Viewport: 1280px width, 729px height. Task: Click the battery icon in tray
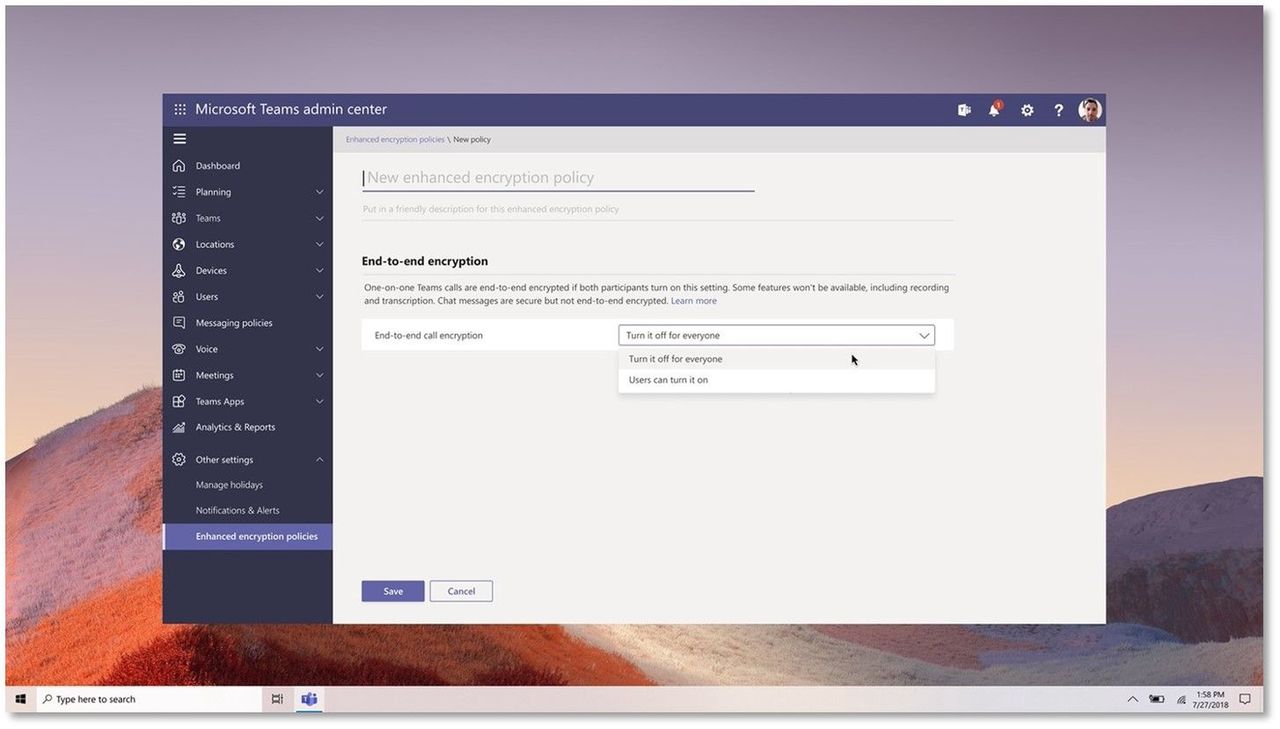pyautogui.click(x=1157, y=699)
